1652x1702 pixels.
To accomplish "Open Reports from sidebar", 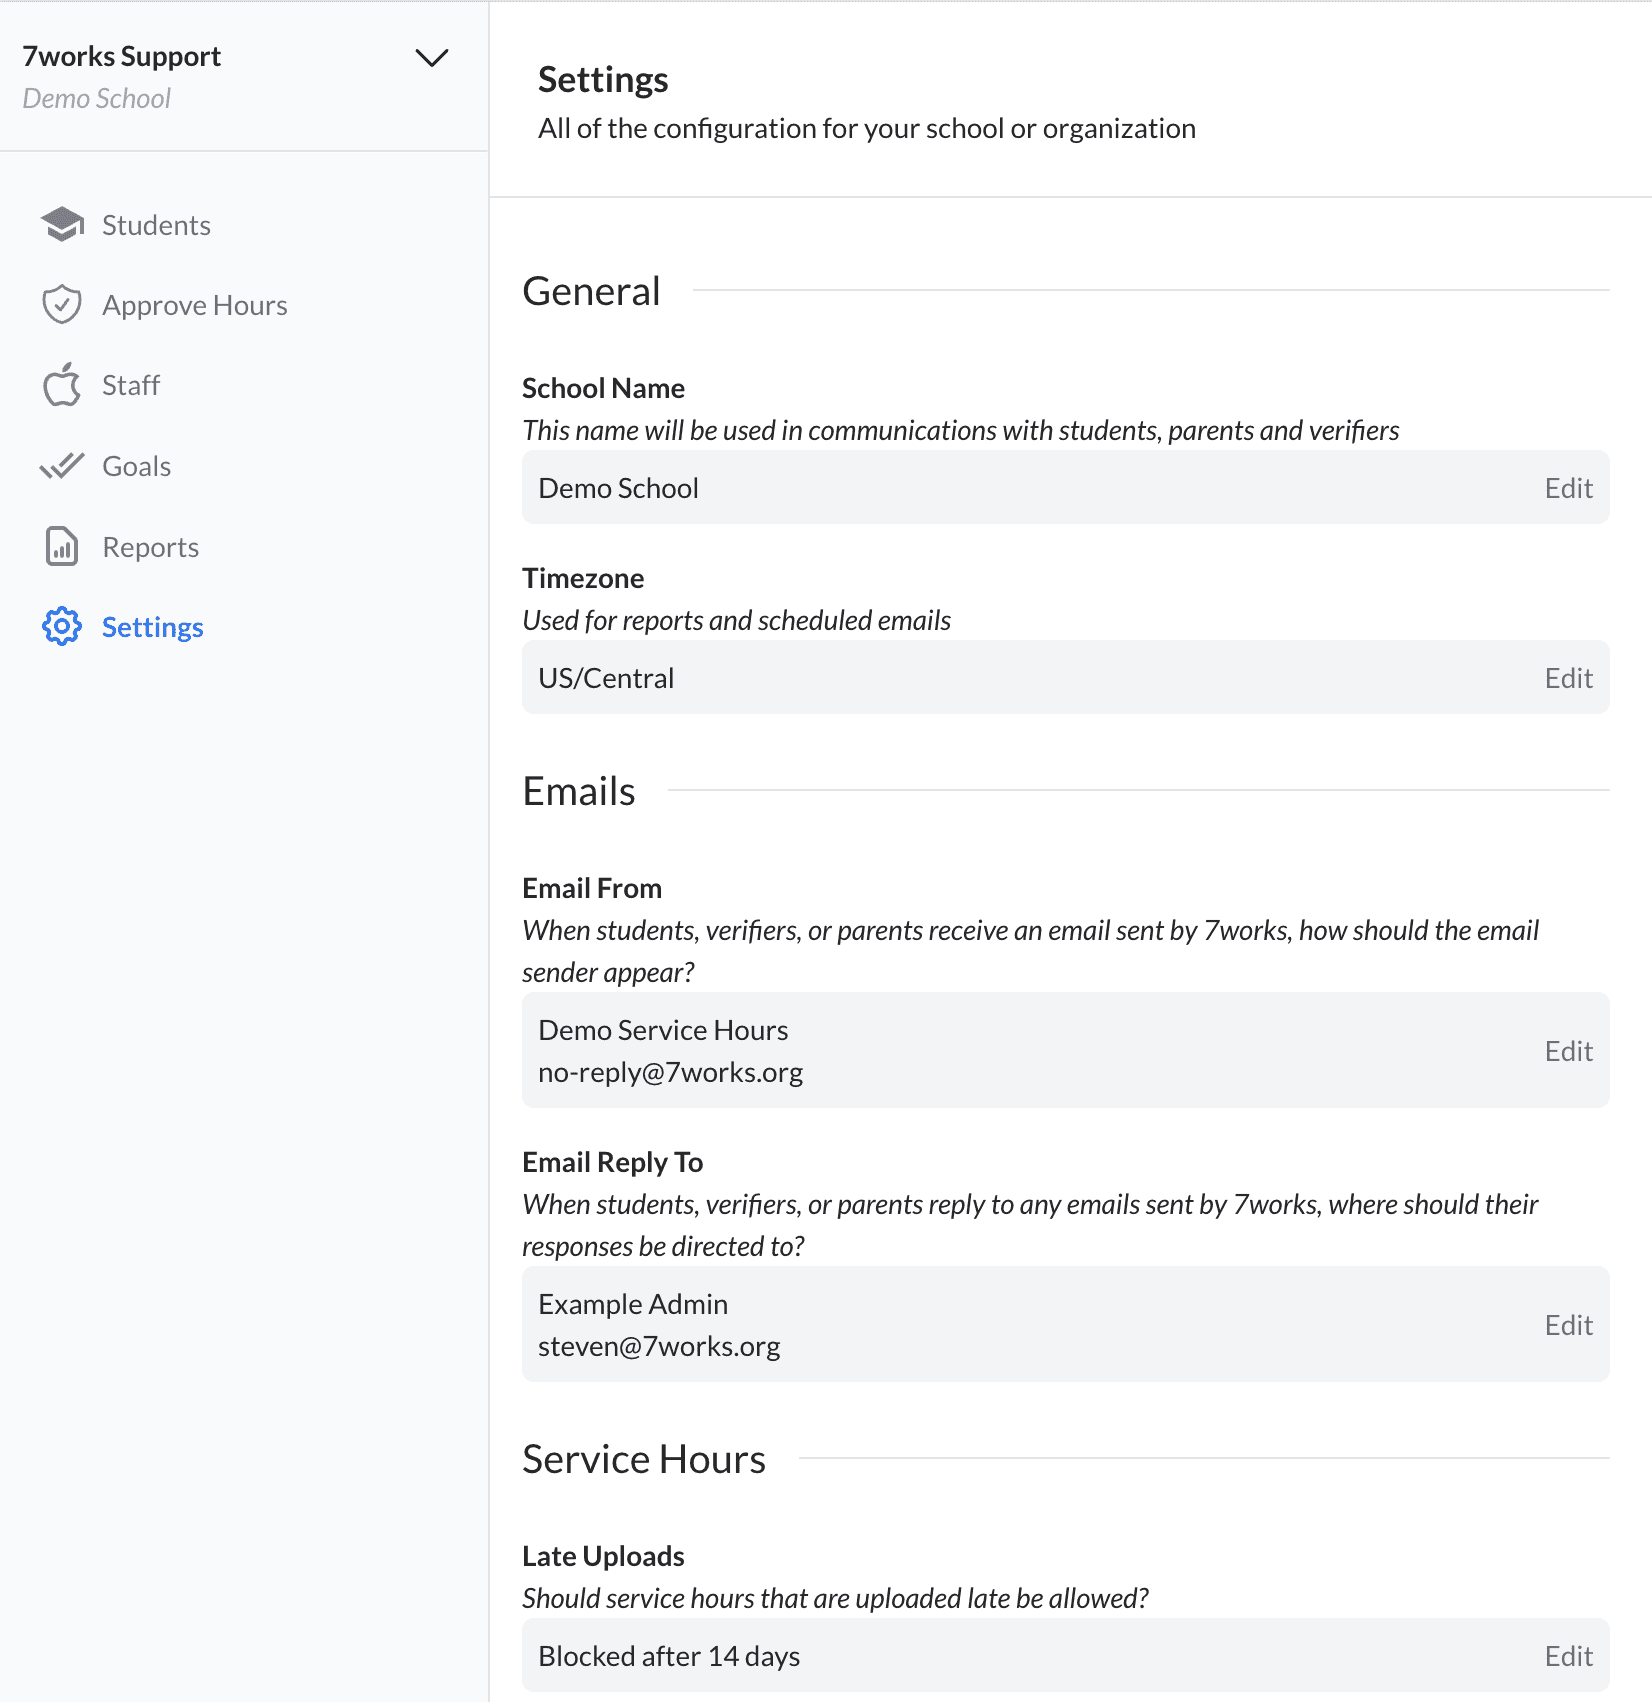I will (x=151, y=548).
